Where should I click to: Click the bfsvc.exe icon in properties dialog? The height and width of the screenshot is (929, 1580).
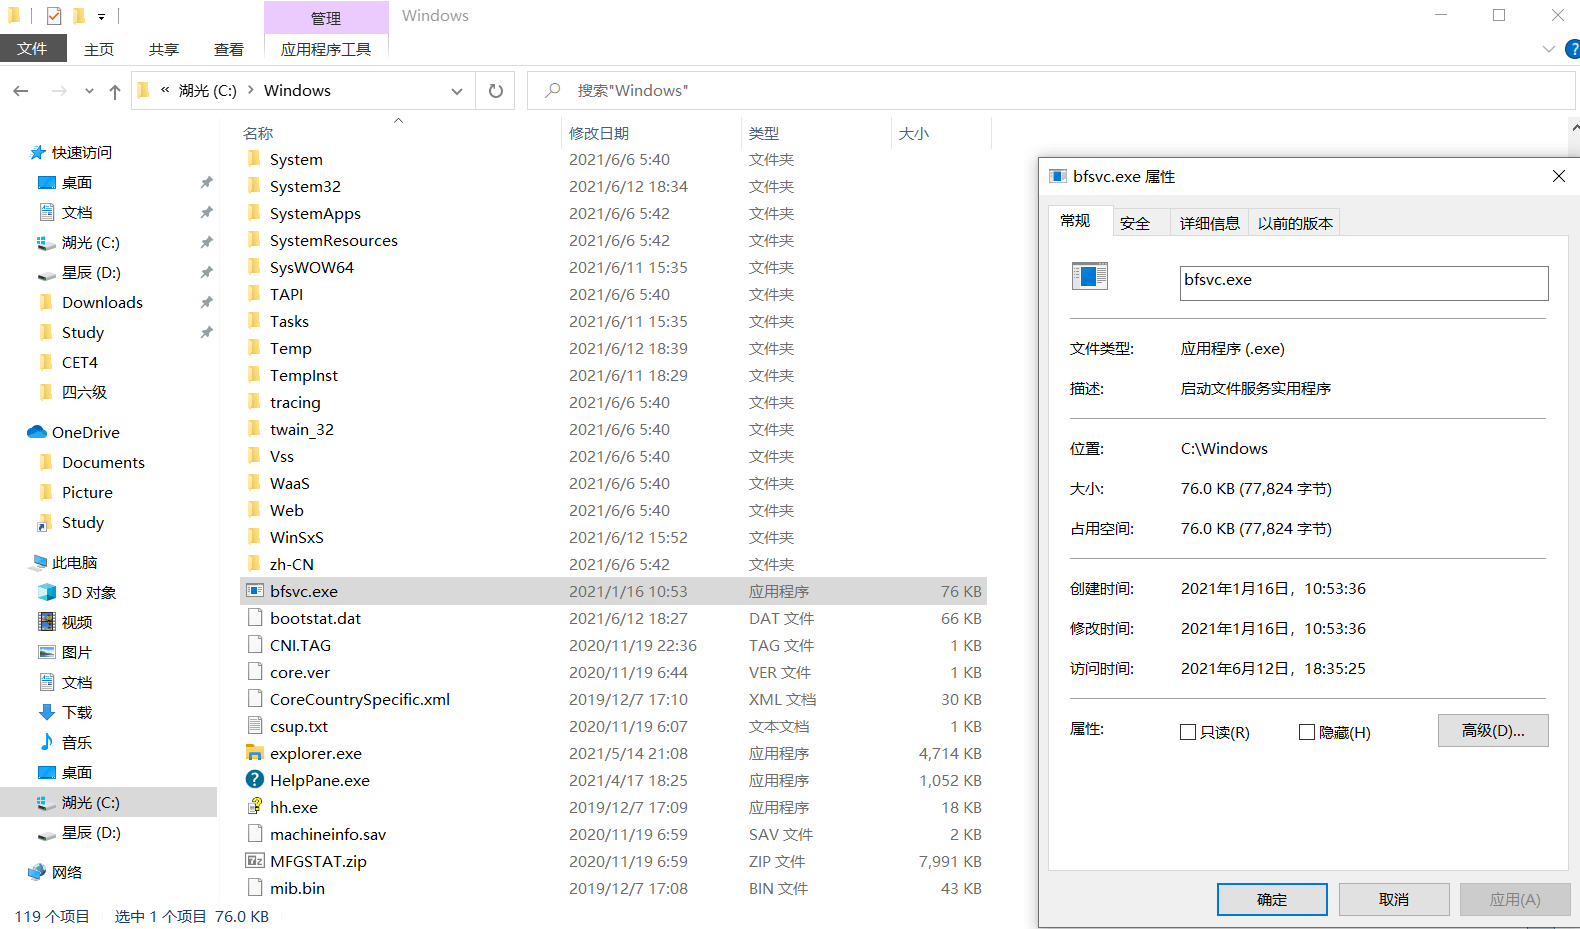click(x=1090, y=276)
